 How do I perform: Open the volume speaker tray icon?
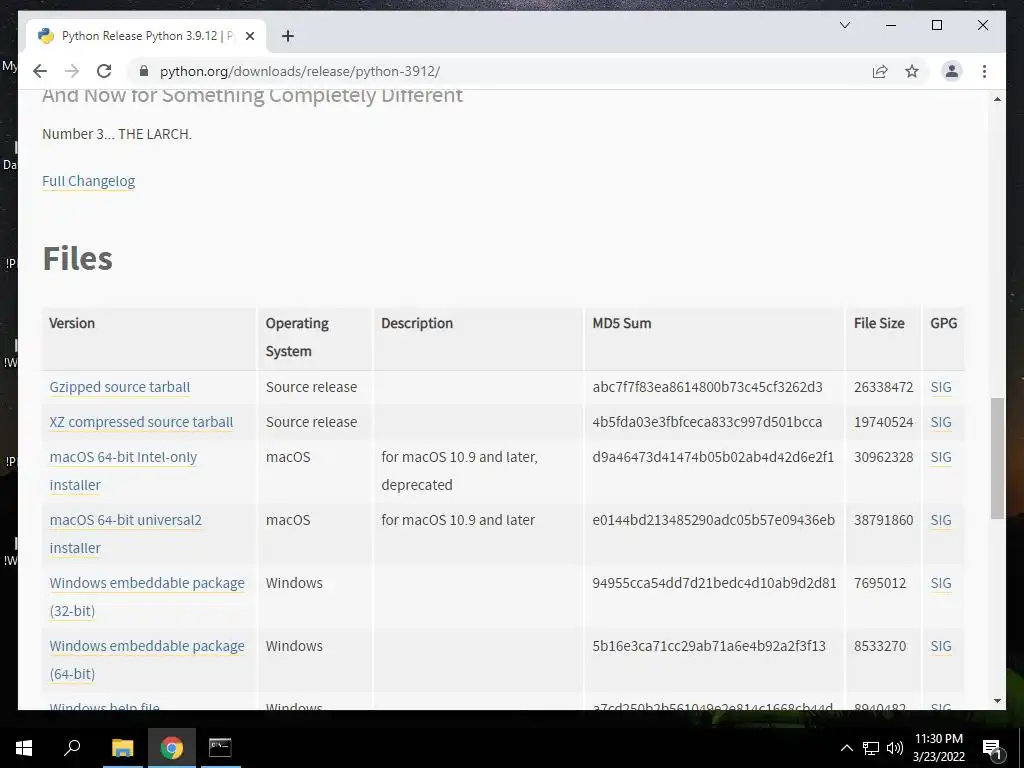tap(895, 748)
